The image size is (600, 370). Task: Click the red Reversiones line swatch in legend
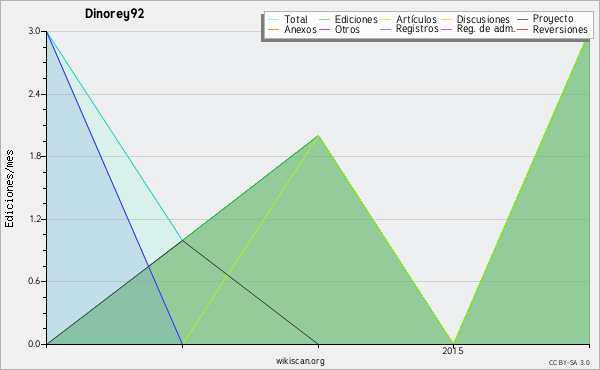click(522, 29)
